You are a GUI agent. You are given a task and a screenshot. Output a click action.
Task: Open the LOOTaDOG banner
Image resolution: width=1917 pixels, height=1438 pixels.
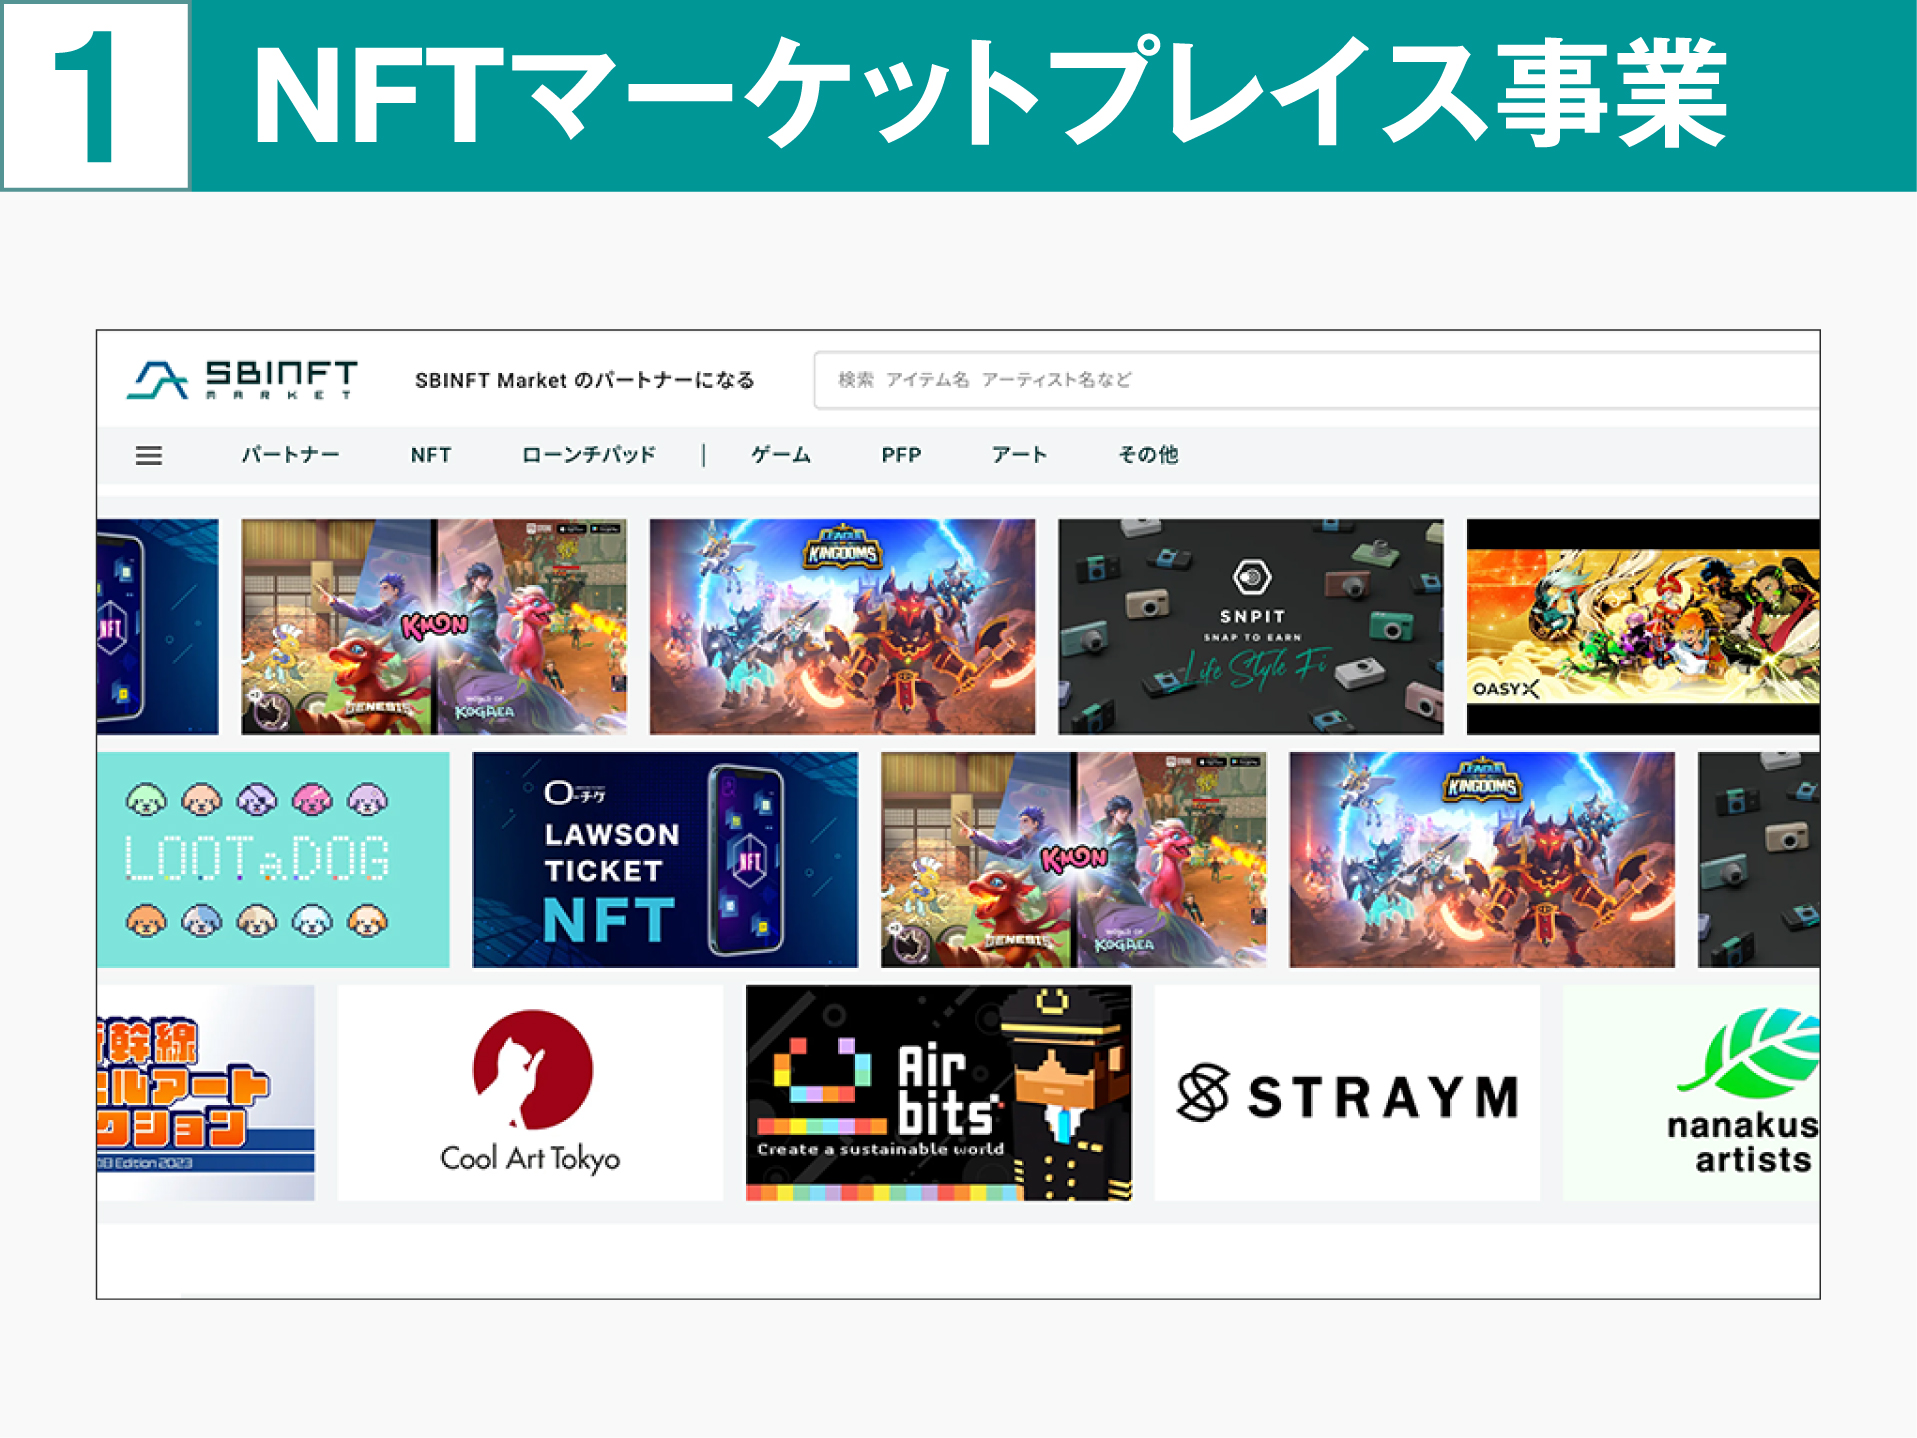point(273,860)
